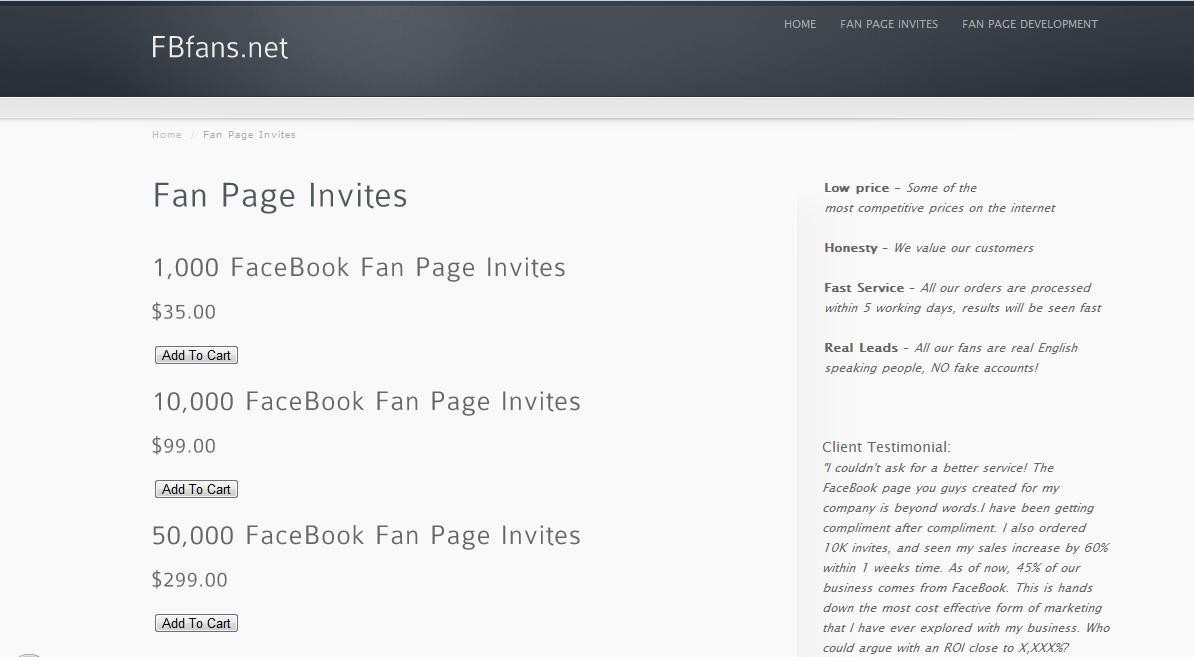
Task: Click the $35.00 price text
Action: click(184, 312)
